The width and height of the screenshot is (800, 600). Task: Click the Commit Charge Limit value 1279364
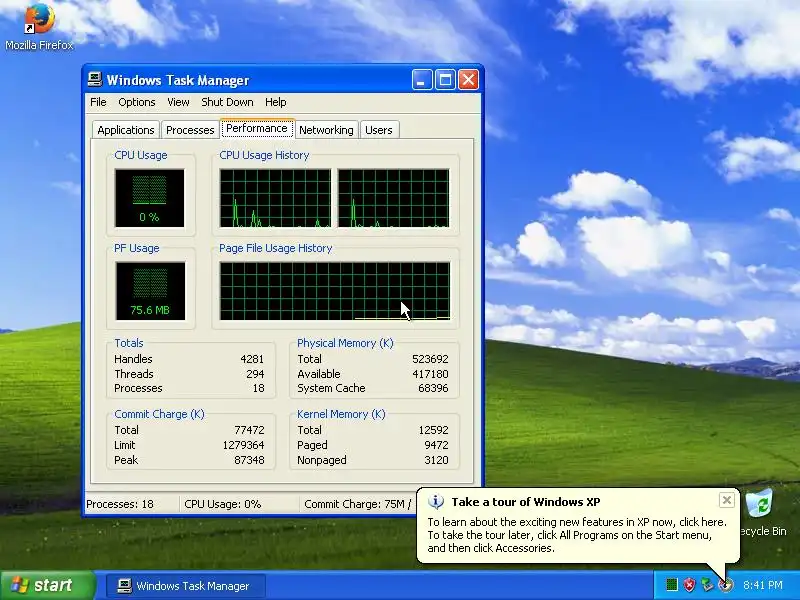pos(243,445)
